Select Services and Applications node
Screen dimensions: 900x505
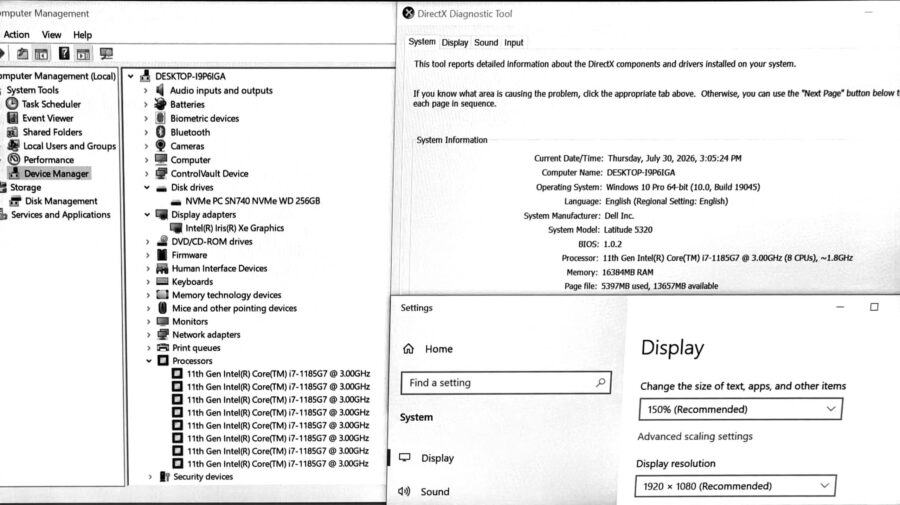tap(60, 215)
